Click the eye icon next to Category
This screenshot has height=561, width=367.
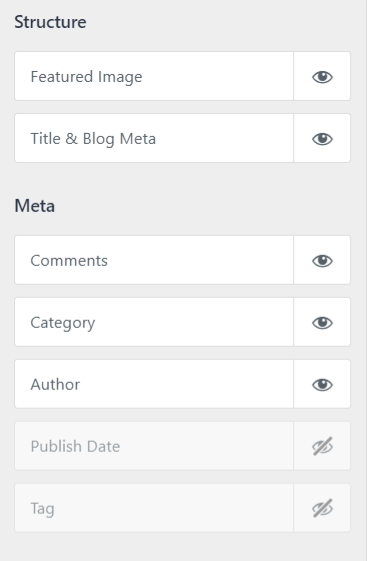click(x=322, y=323)
